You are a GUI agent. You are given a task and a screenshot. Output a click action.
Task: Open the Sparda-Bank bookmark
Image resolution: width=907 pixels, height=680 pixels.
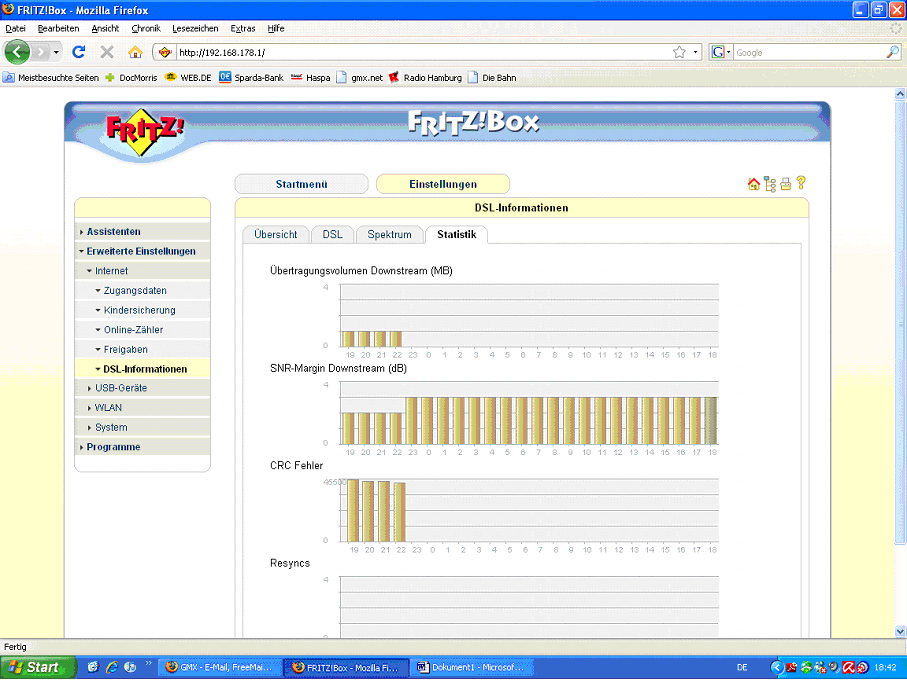250,77
